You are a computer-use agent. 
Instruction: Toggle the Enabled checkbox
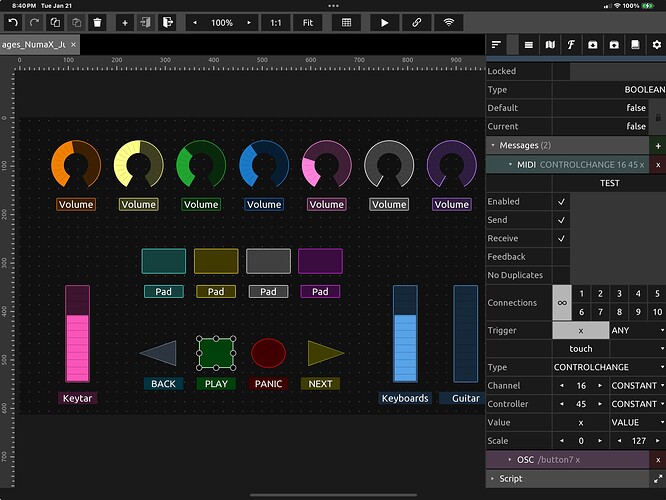561,201
